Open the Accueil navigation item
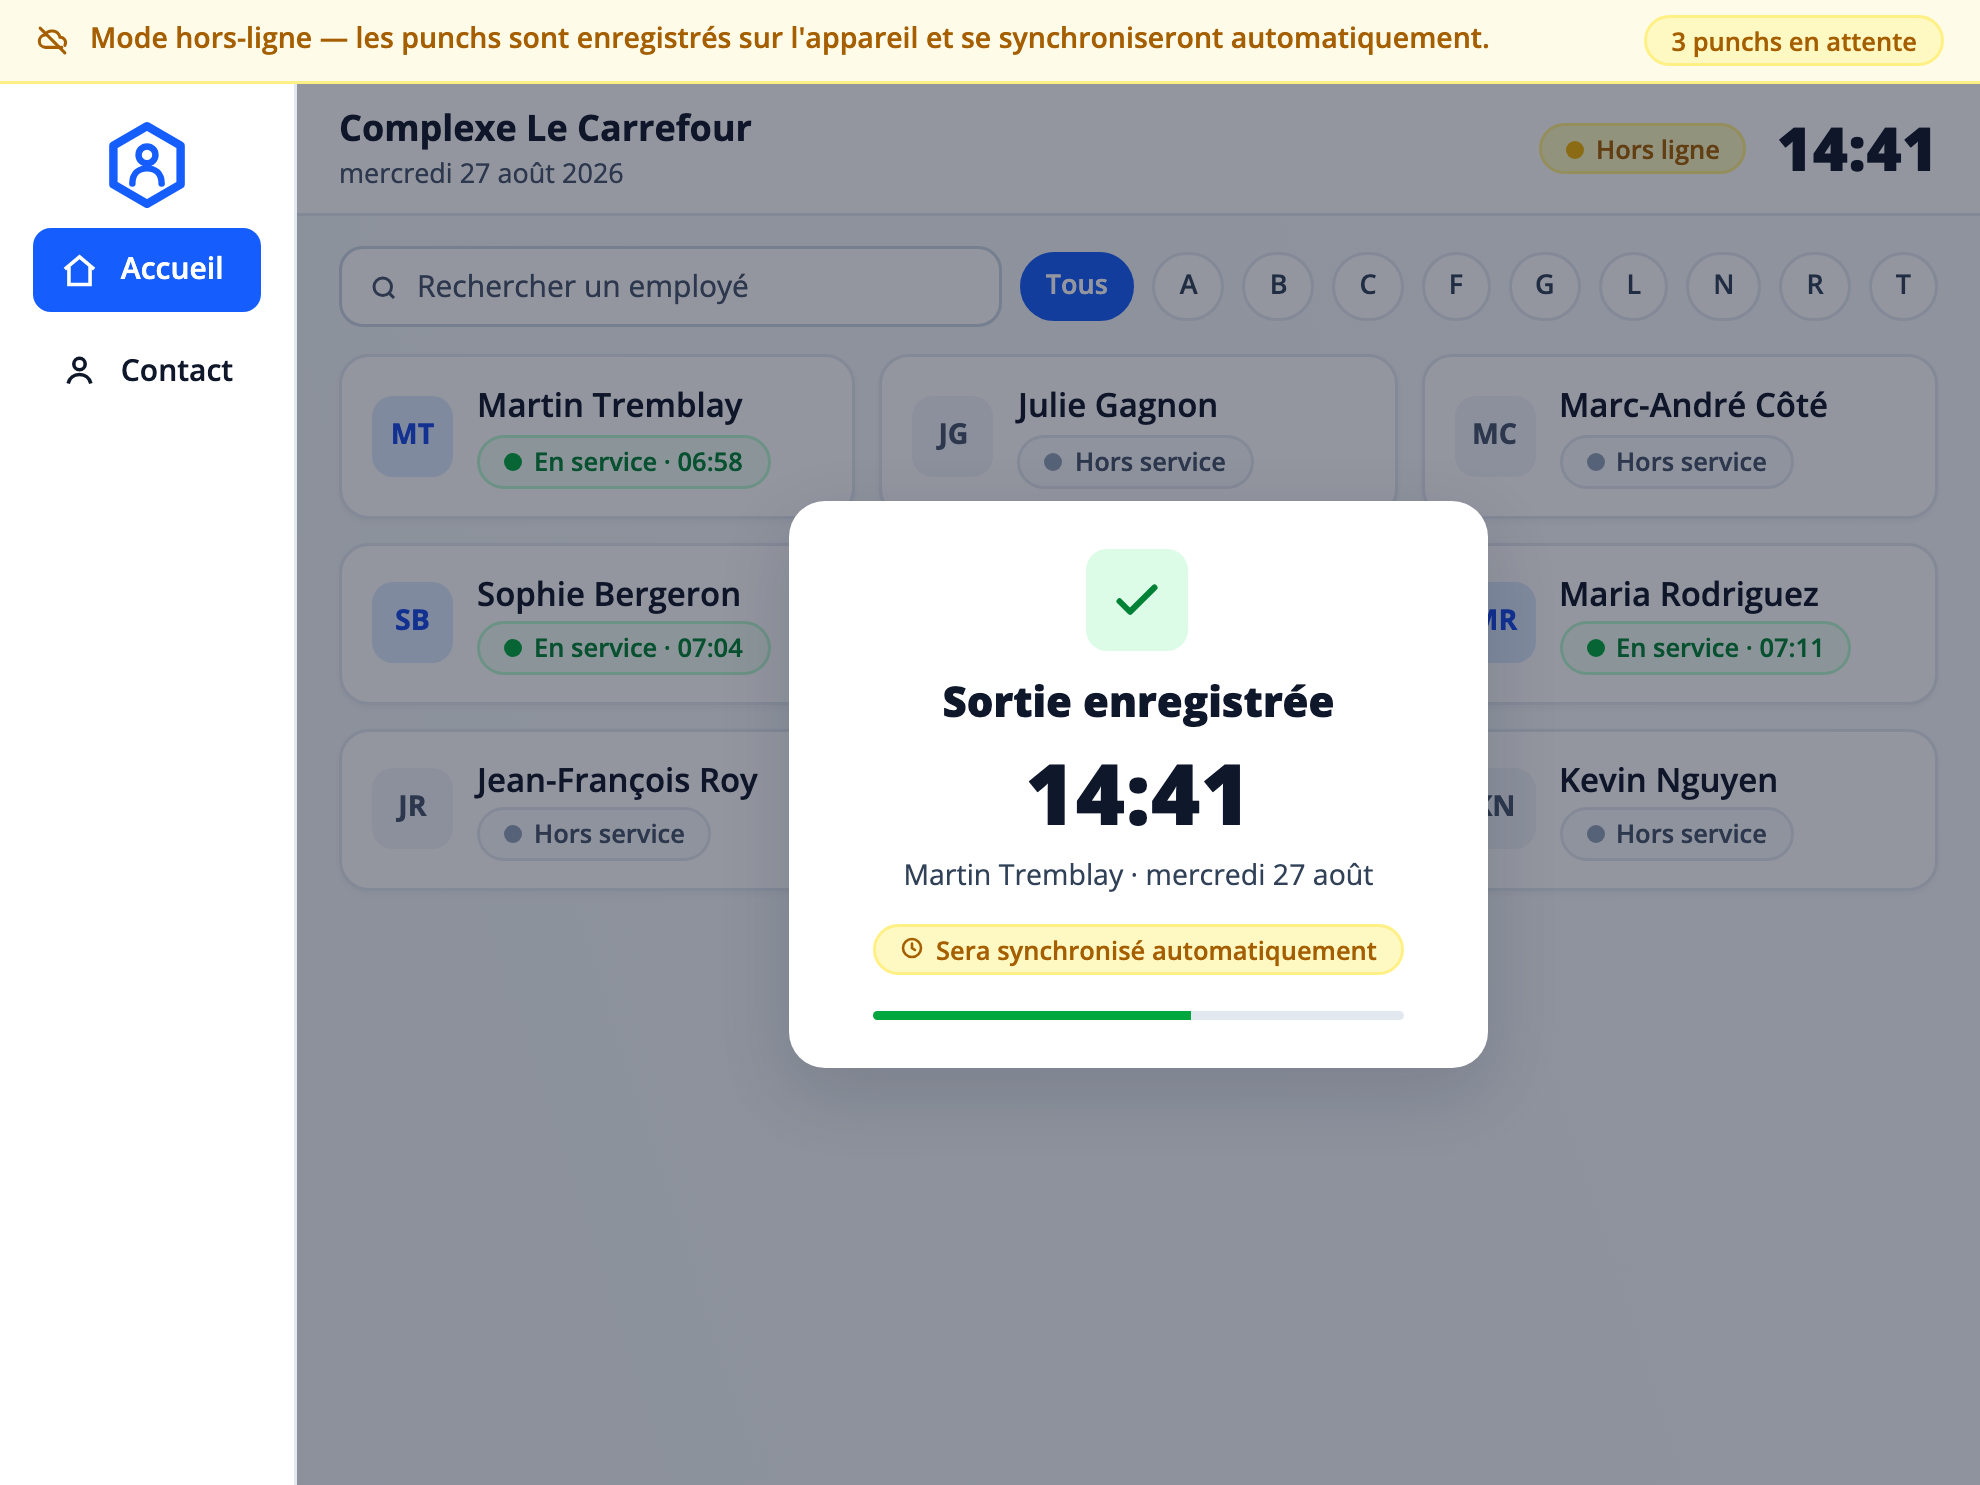1980x1485 pixels. tap(147, 270)
